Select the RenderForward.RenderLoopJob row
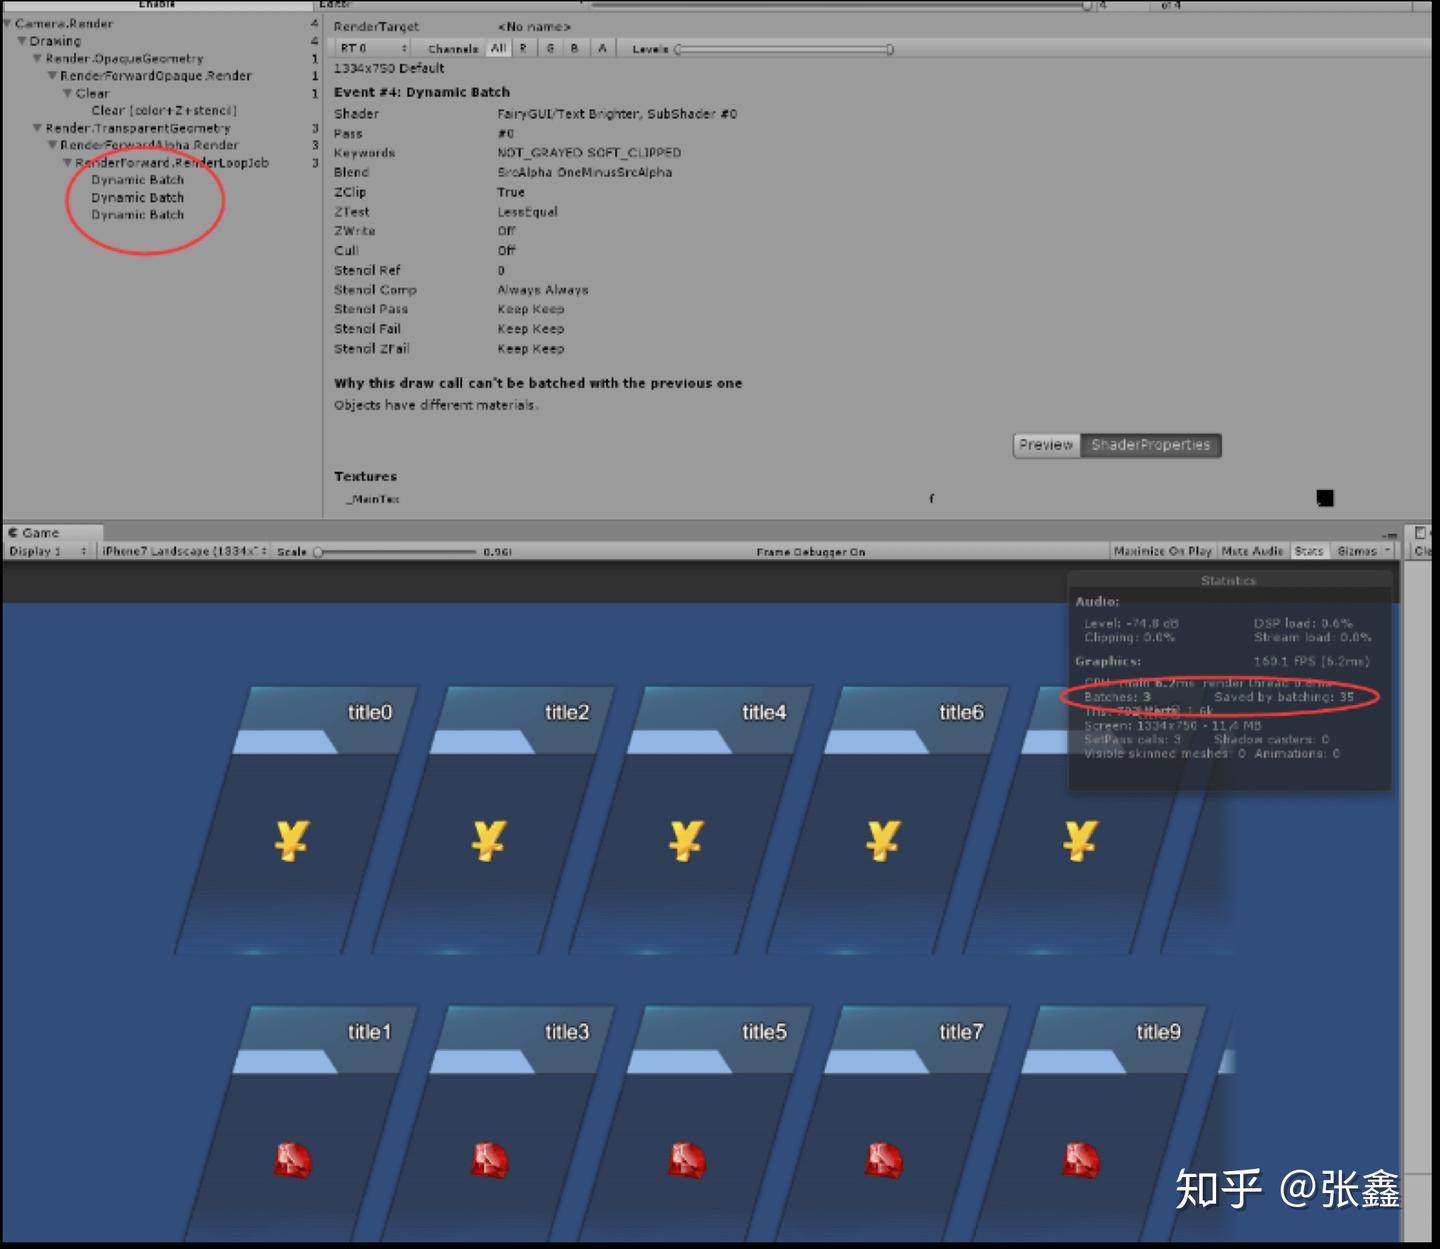This screenshot has width=1440, height=1249. pos(172,163)
